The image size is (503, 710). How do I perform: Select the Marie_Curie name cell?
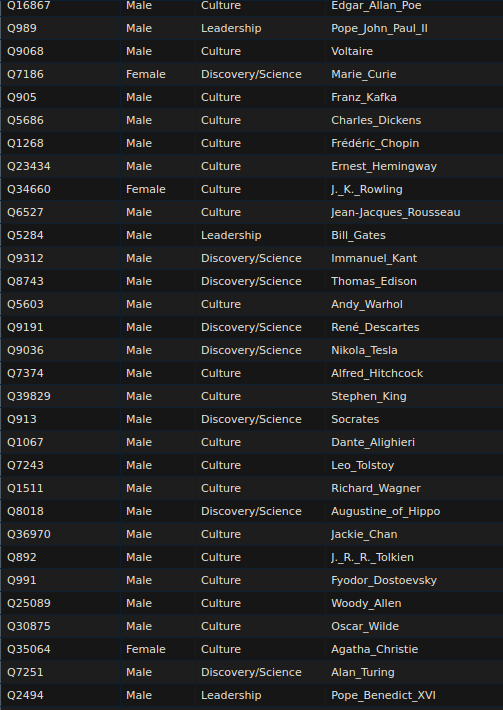(x=414, y=74)
